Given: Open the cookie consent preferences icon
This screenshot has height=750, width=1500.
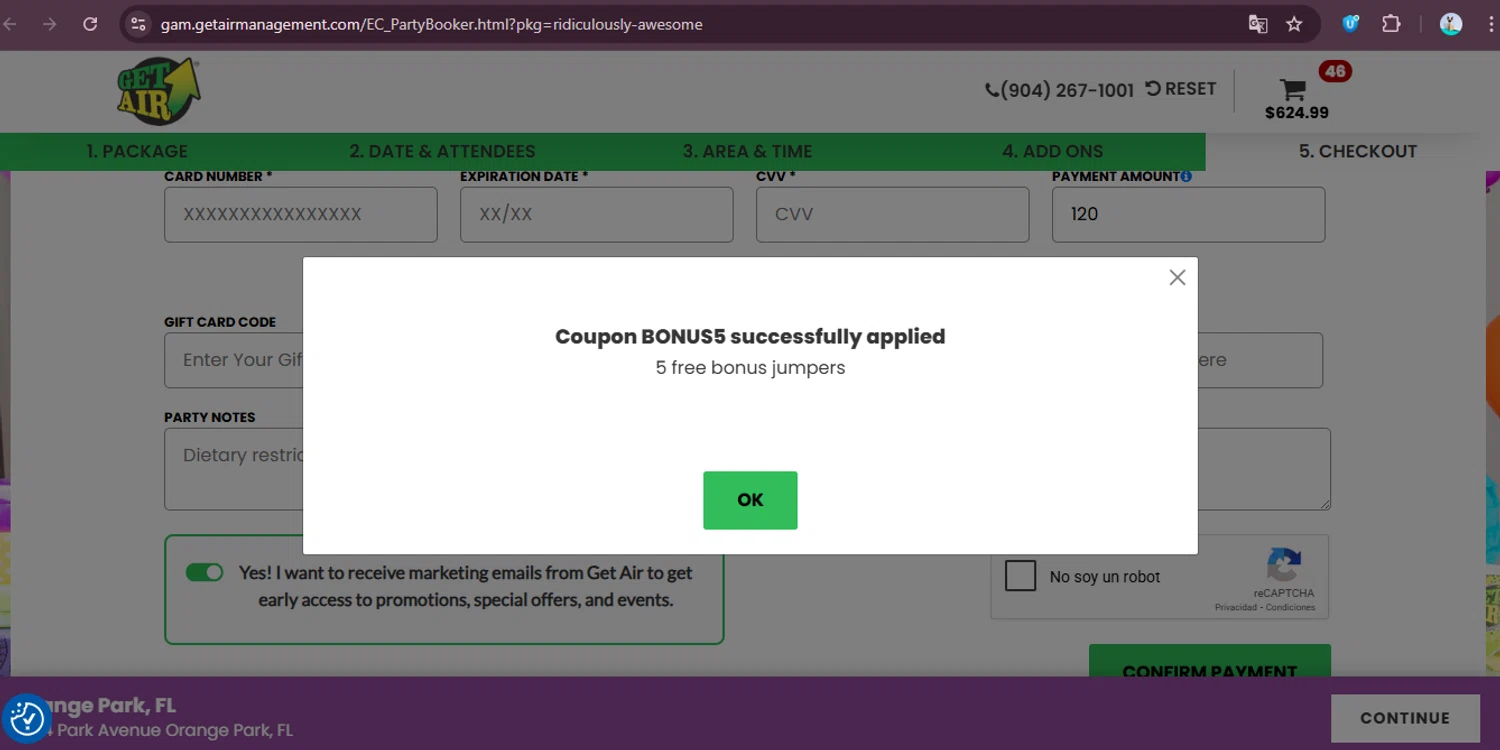Looking at the screenshot, I should [x=27, y=718].
